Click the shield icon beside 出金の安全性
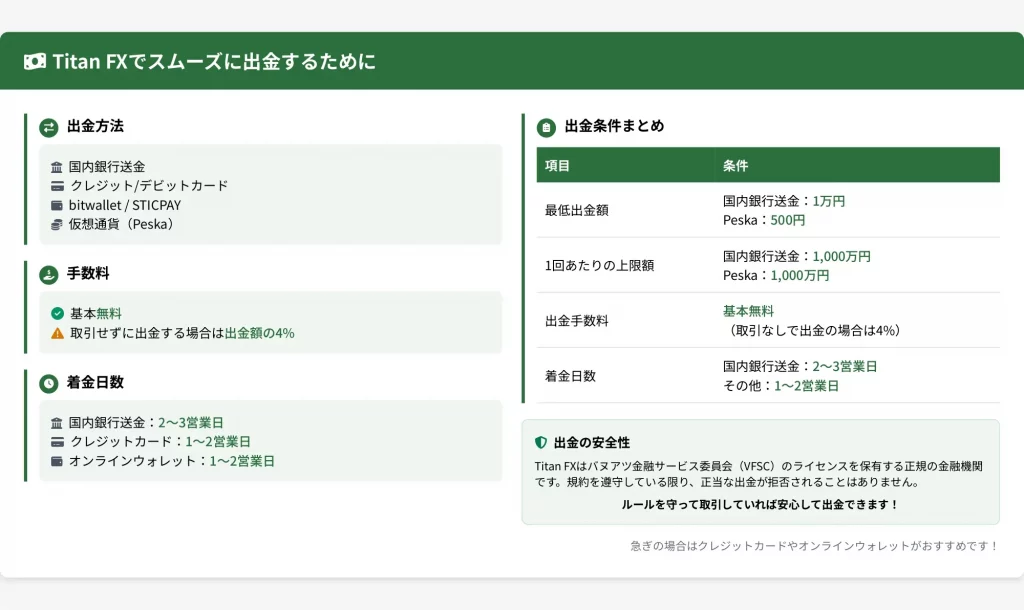 [x=541, y=442]
